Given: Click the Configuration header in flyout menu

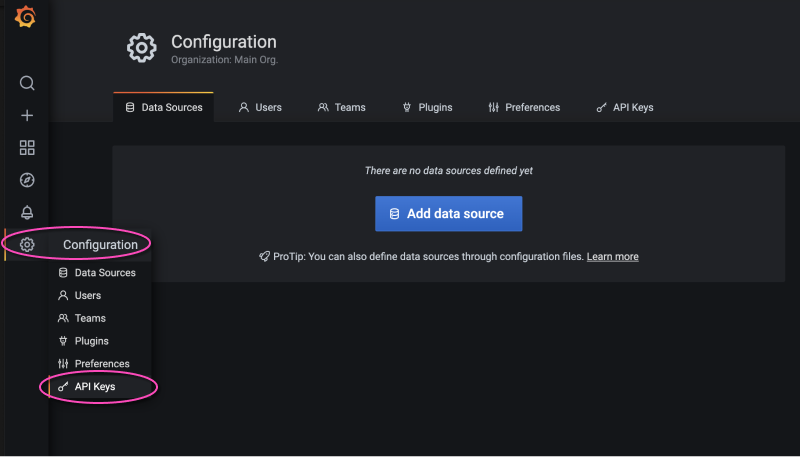Looking at the screenshot, I should click(100, 245).
